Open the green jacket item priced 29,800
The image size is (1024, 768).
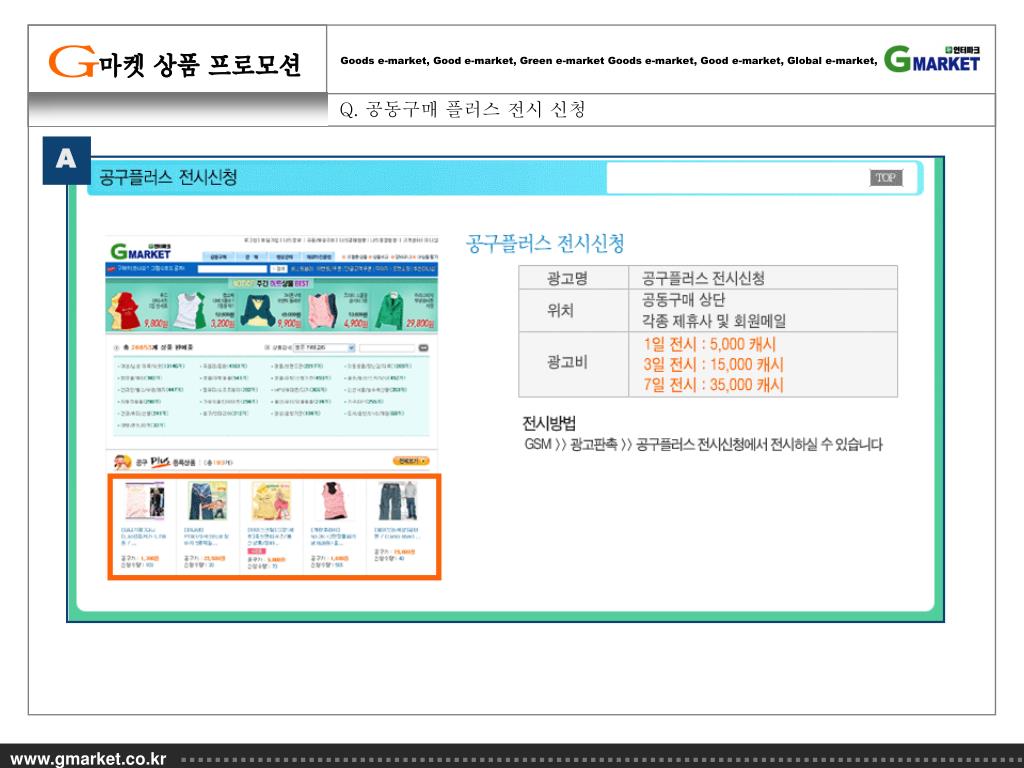pyautogui.click(x=405, y=310)
